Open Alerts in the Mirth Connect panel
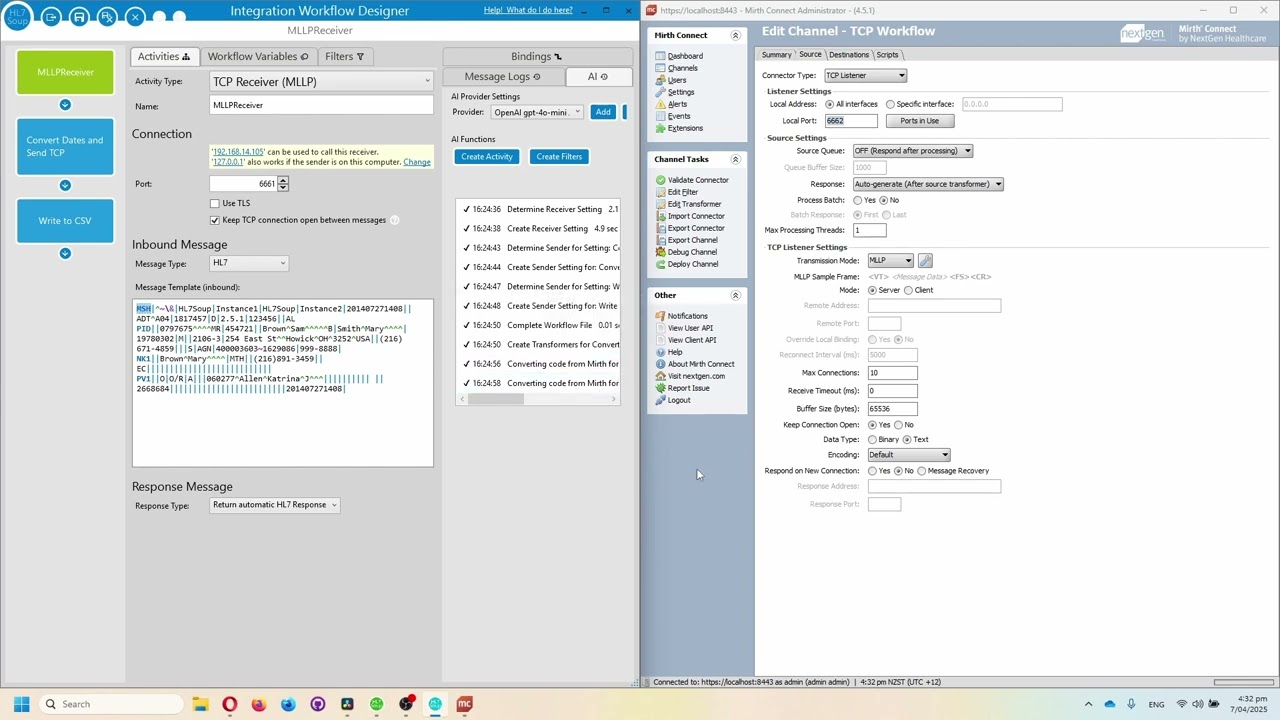Screen dimensions: 1280x720 pos(677,104)
